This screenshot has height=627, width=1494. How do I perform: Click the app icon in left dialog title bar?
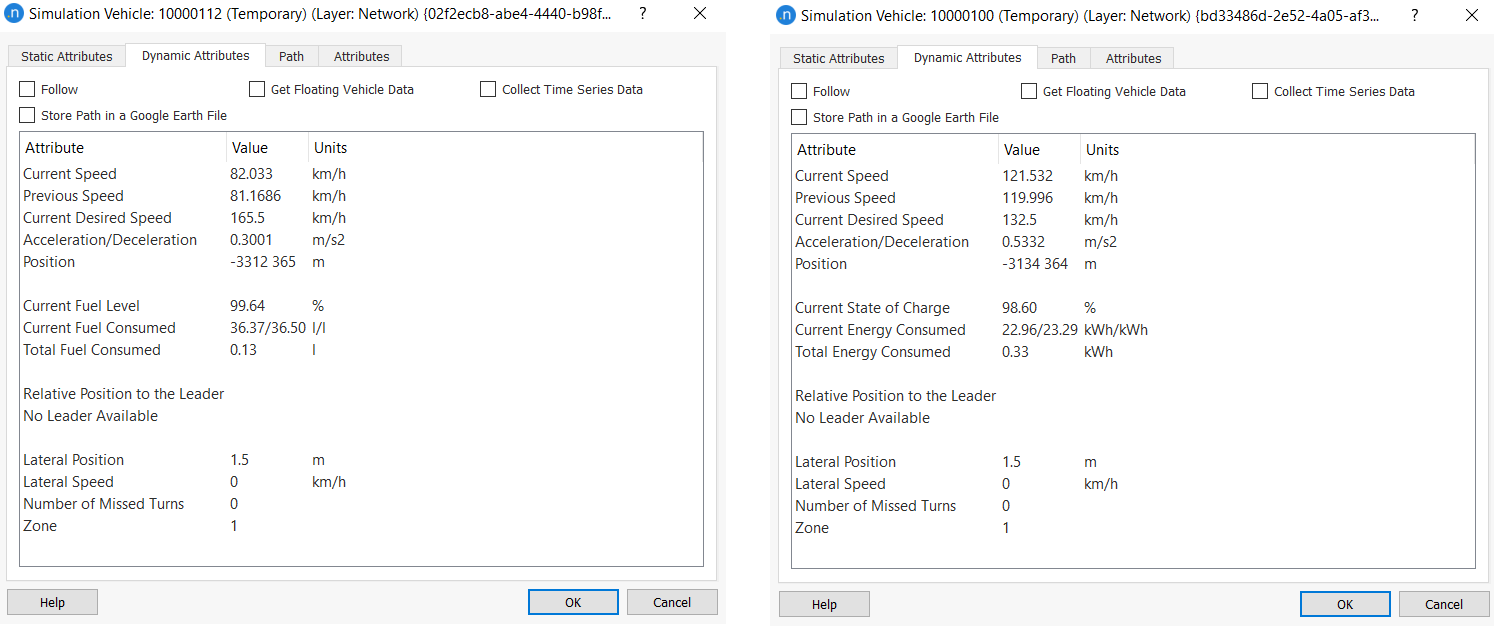14,14
